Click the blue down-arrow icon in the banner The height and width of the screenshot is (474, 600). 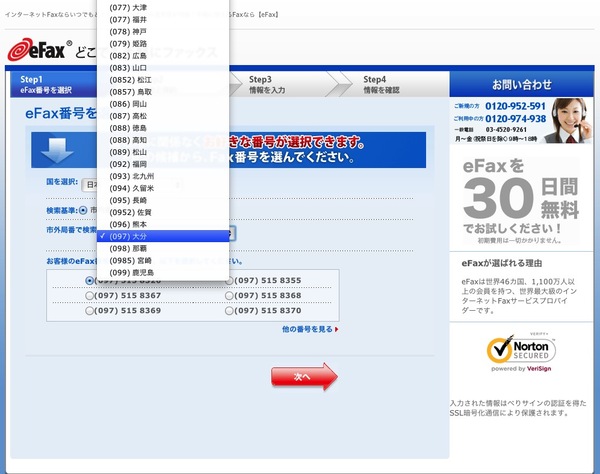[57, 150]
